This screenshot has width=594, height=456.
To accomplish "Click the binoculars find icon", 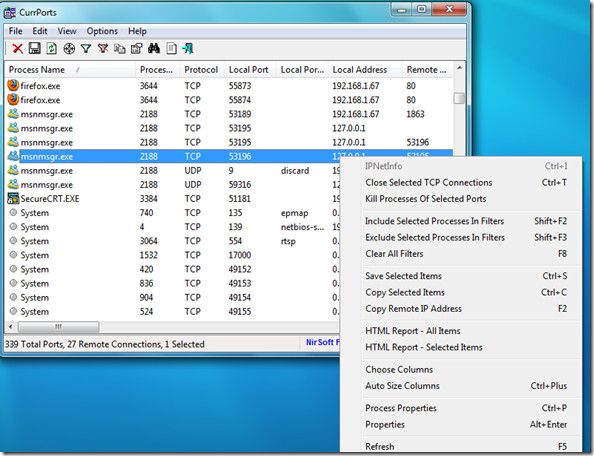I will 154,48.
